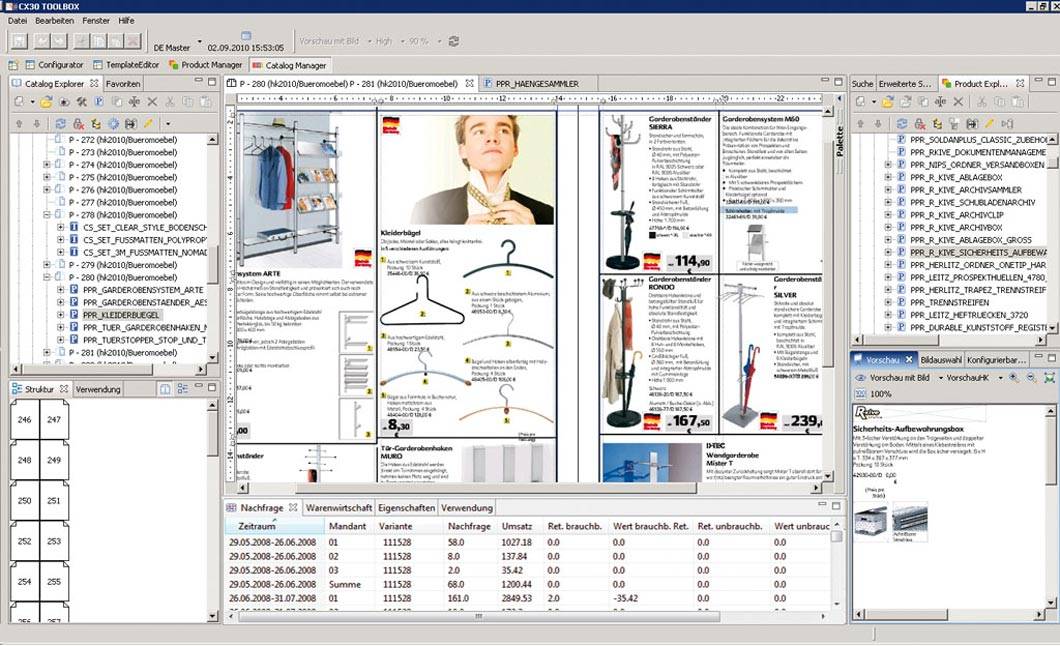Image resolution: width=1060 pixels, height=646 pixels.
Task: Open the vertical Palette bar
Action: click(840, 141)
